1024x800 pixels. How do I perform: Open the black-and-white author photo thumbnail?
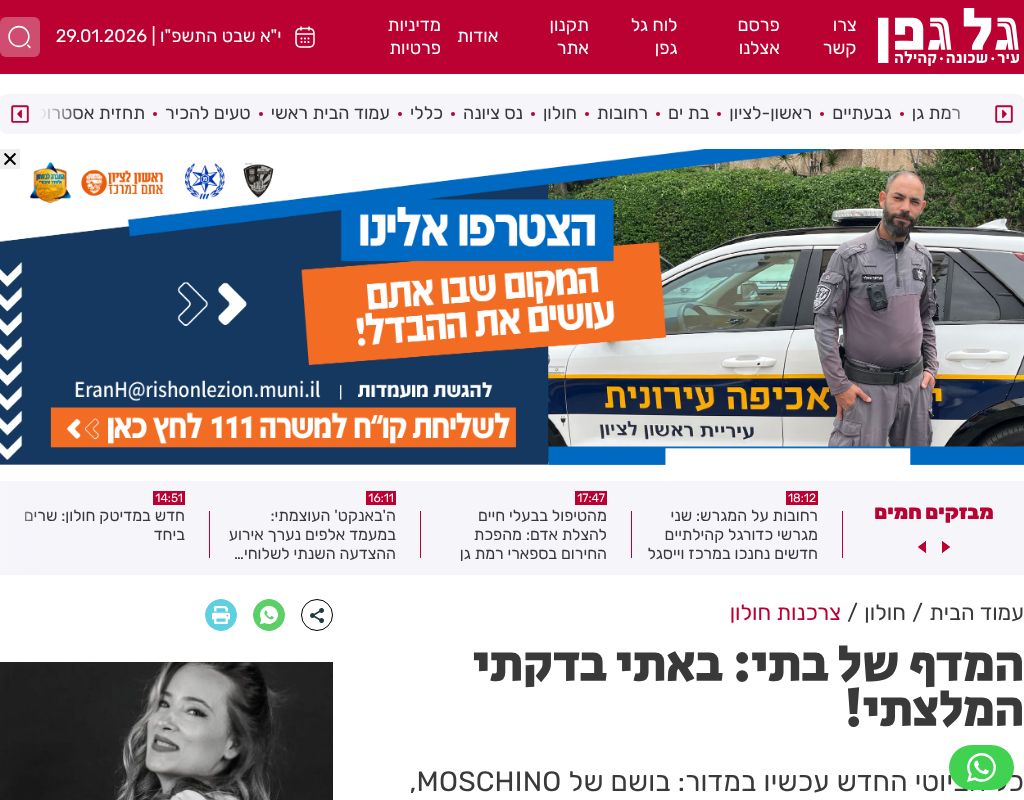tap(167, 731)
